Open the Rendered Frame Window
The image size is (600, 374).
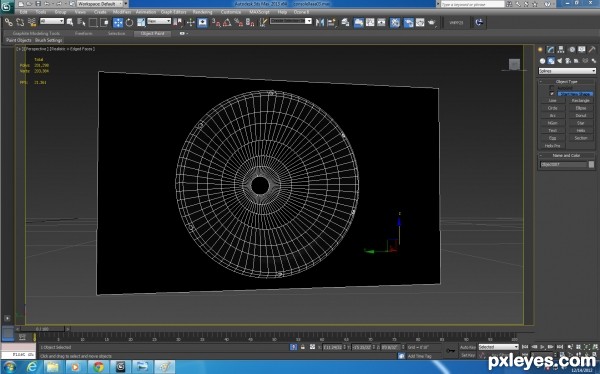420,23
